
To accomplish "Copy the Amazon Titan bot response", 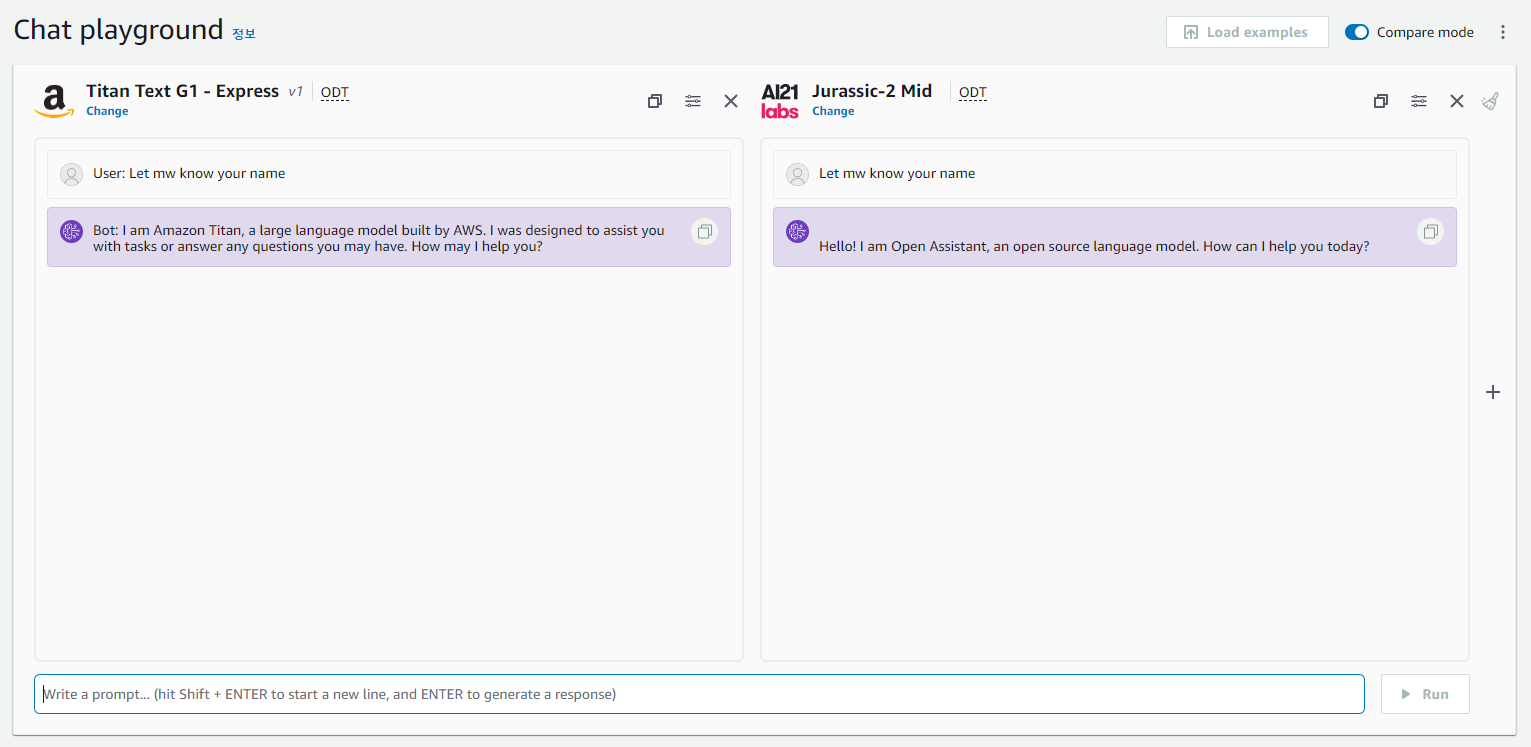I will [x=705, y=232].
